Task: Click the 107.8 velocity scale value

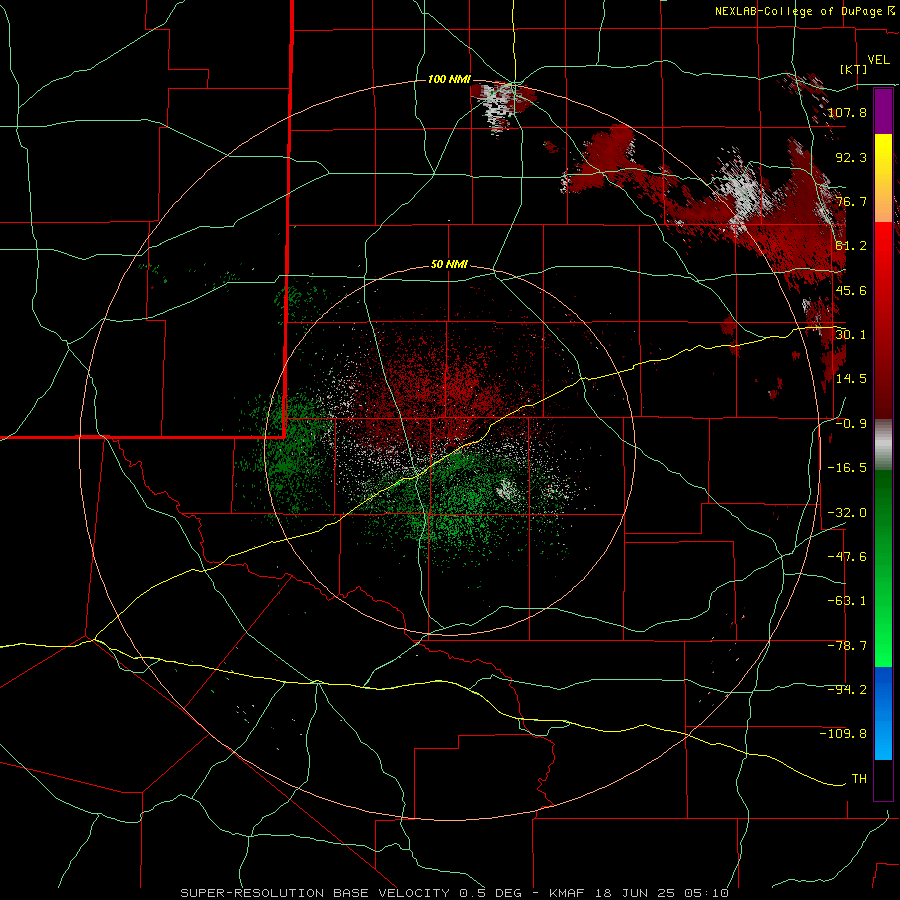Action: point(847,112)
